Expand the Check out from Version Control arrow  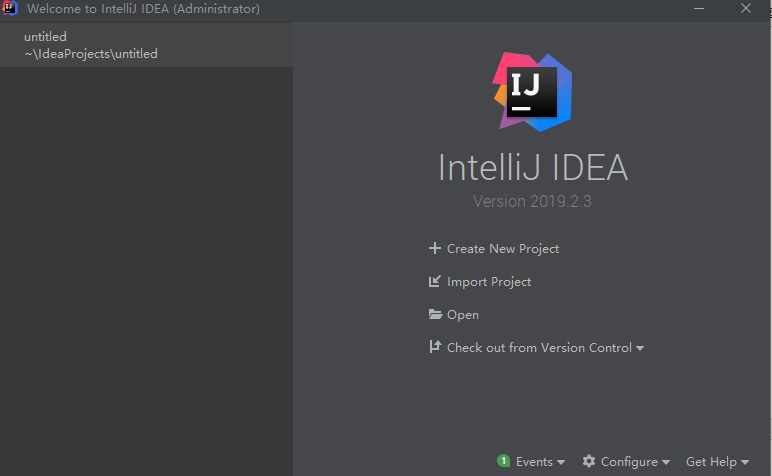(640, 349)
